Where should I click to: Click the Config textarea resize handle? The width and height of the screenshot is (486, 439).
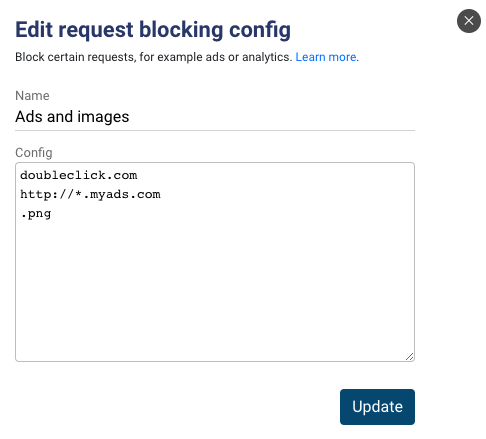410,356
